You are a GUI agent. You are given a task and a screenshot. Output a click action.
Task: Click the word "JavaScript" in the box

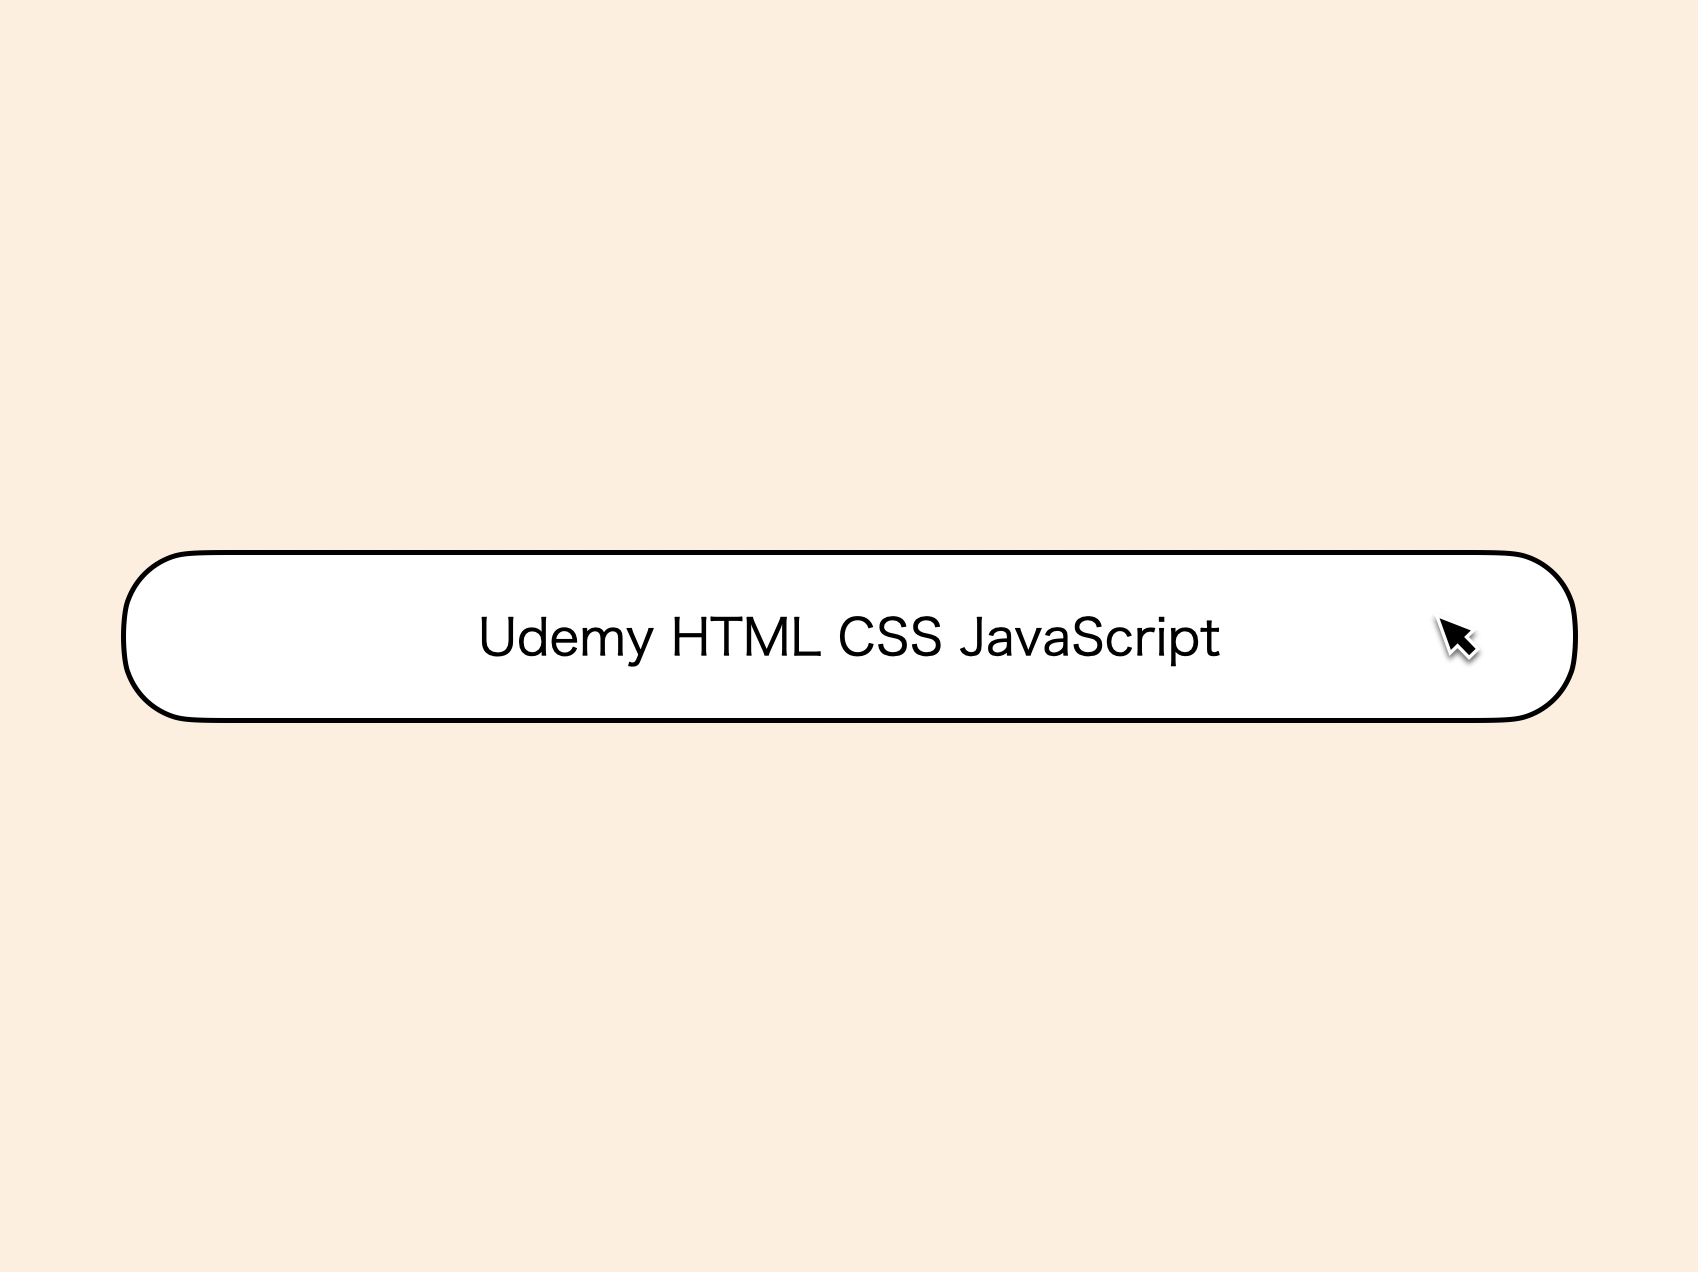[1090, 637]
